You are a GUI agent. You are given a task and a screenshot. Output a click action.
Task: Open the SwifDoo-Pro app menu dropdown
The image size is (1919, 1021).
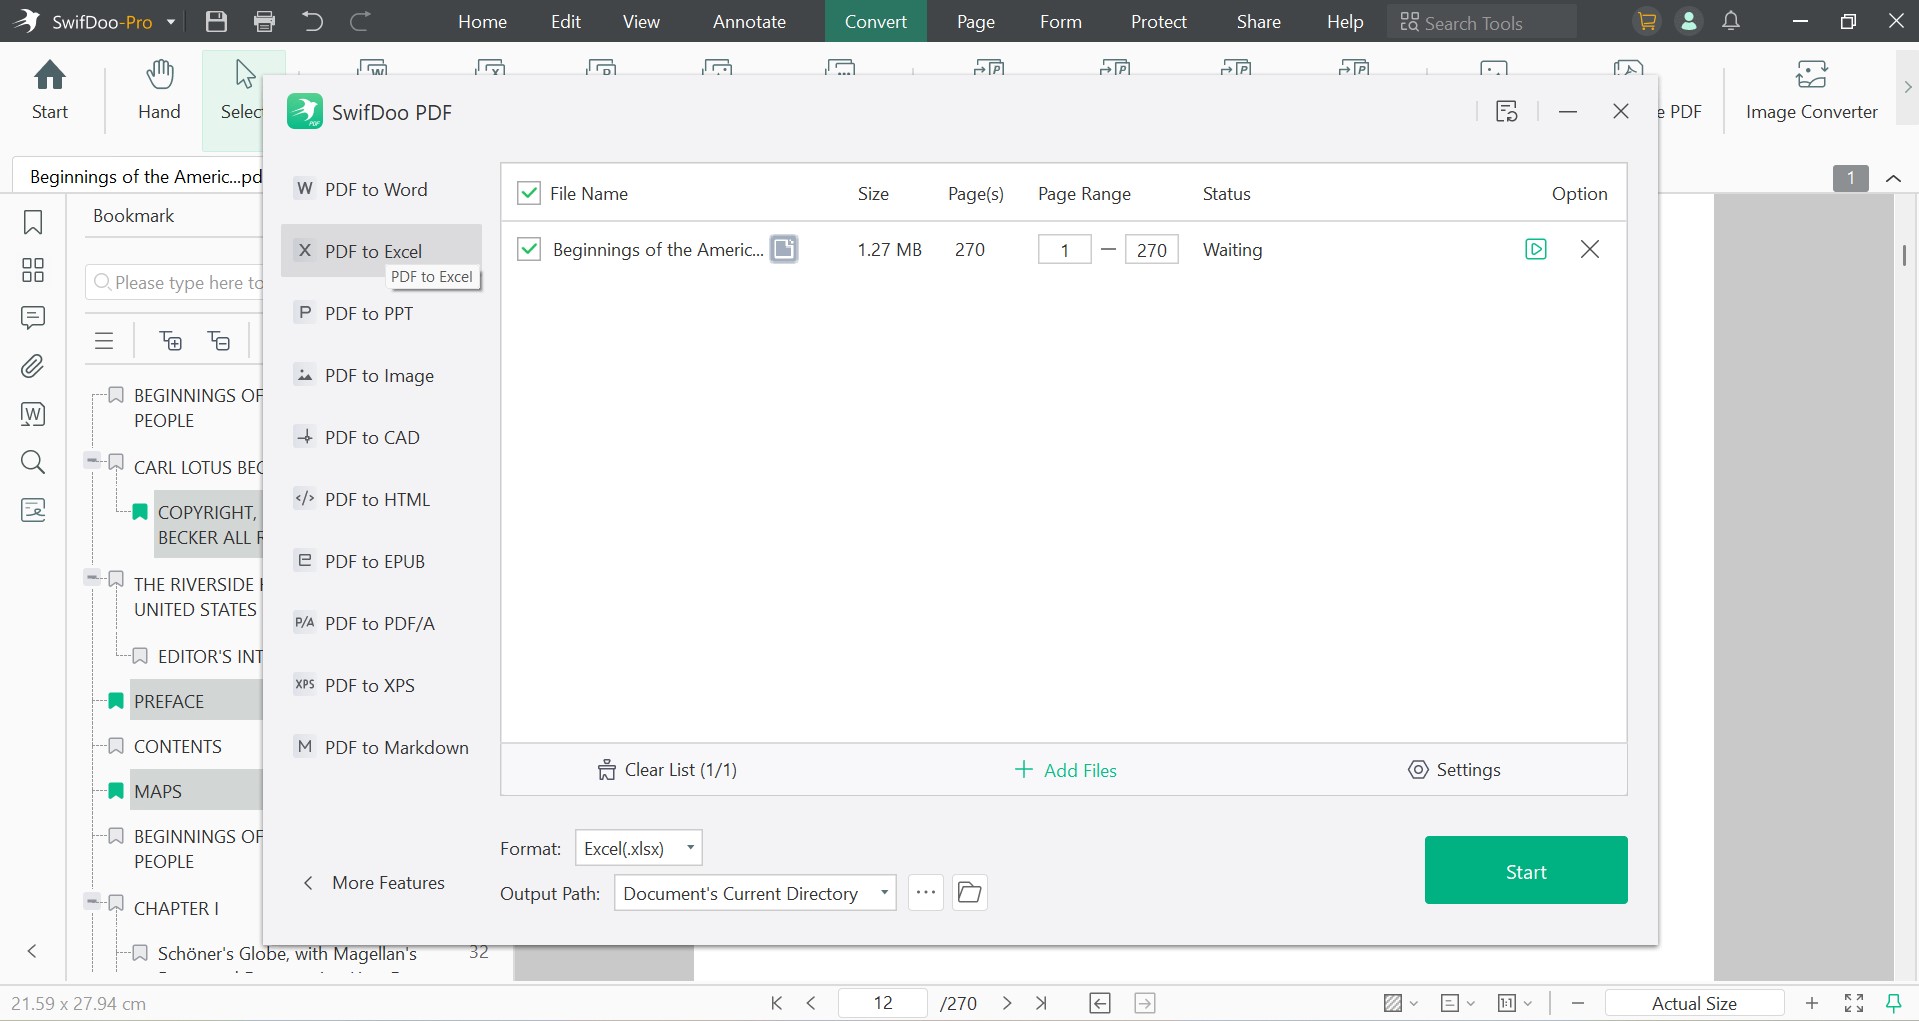(170, 22)
